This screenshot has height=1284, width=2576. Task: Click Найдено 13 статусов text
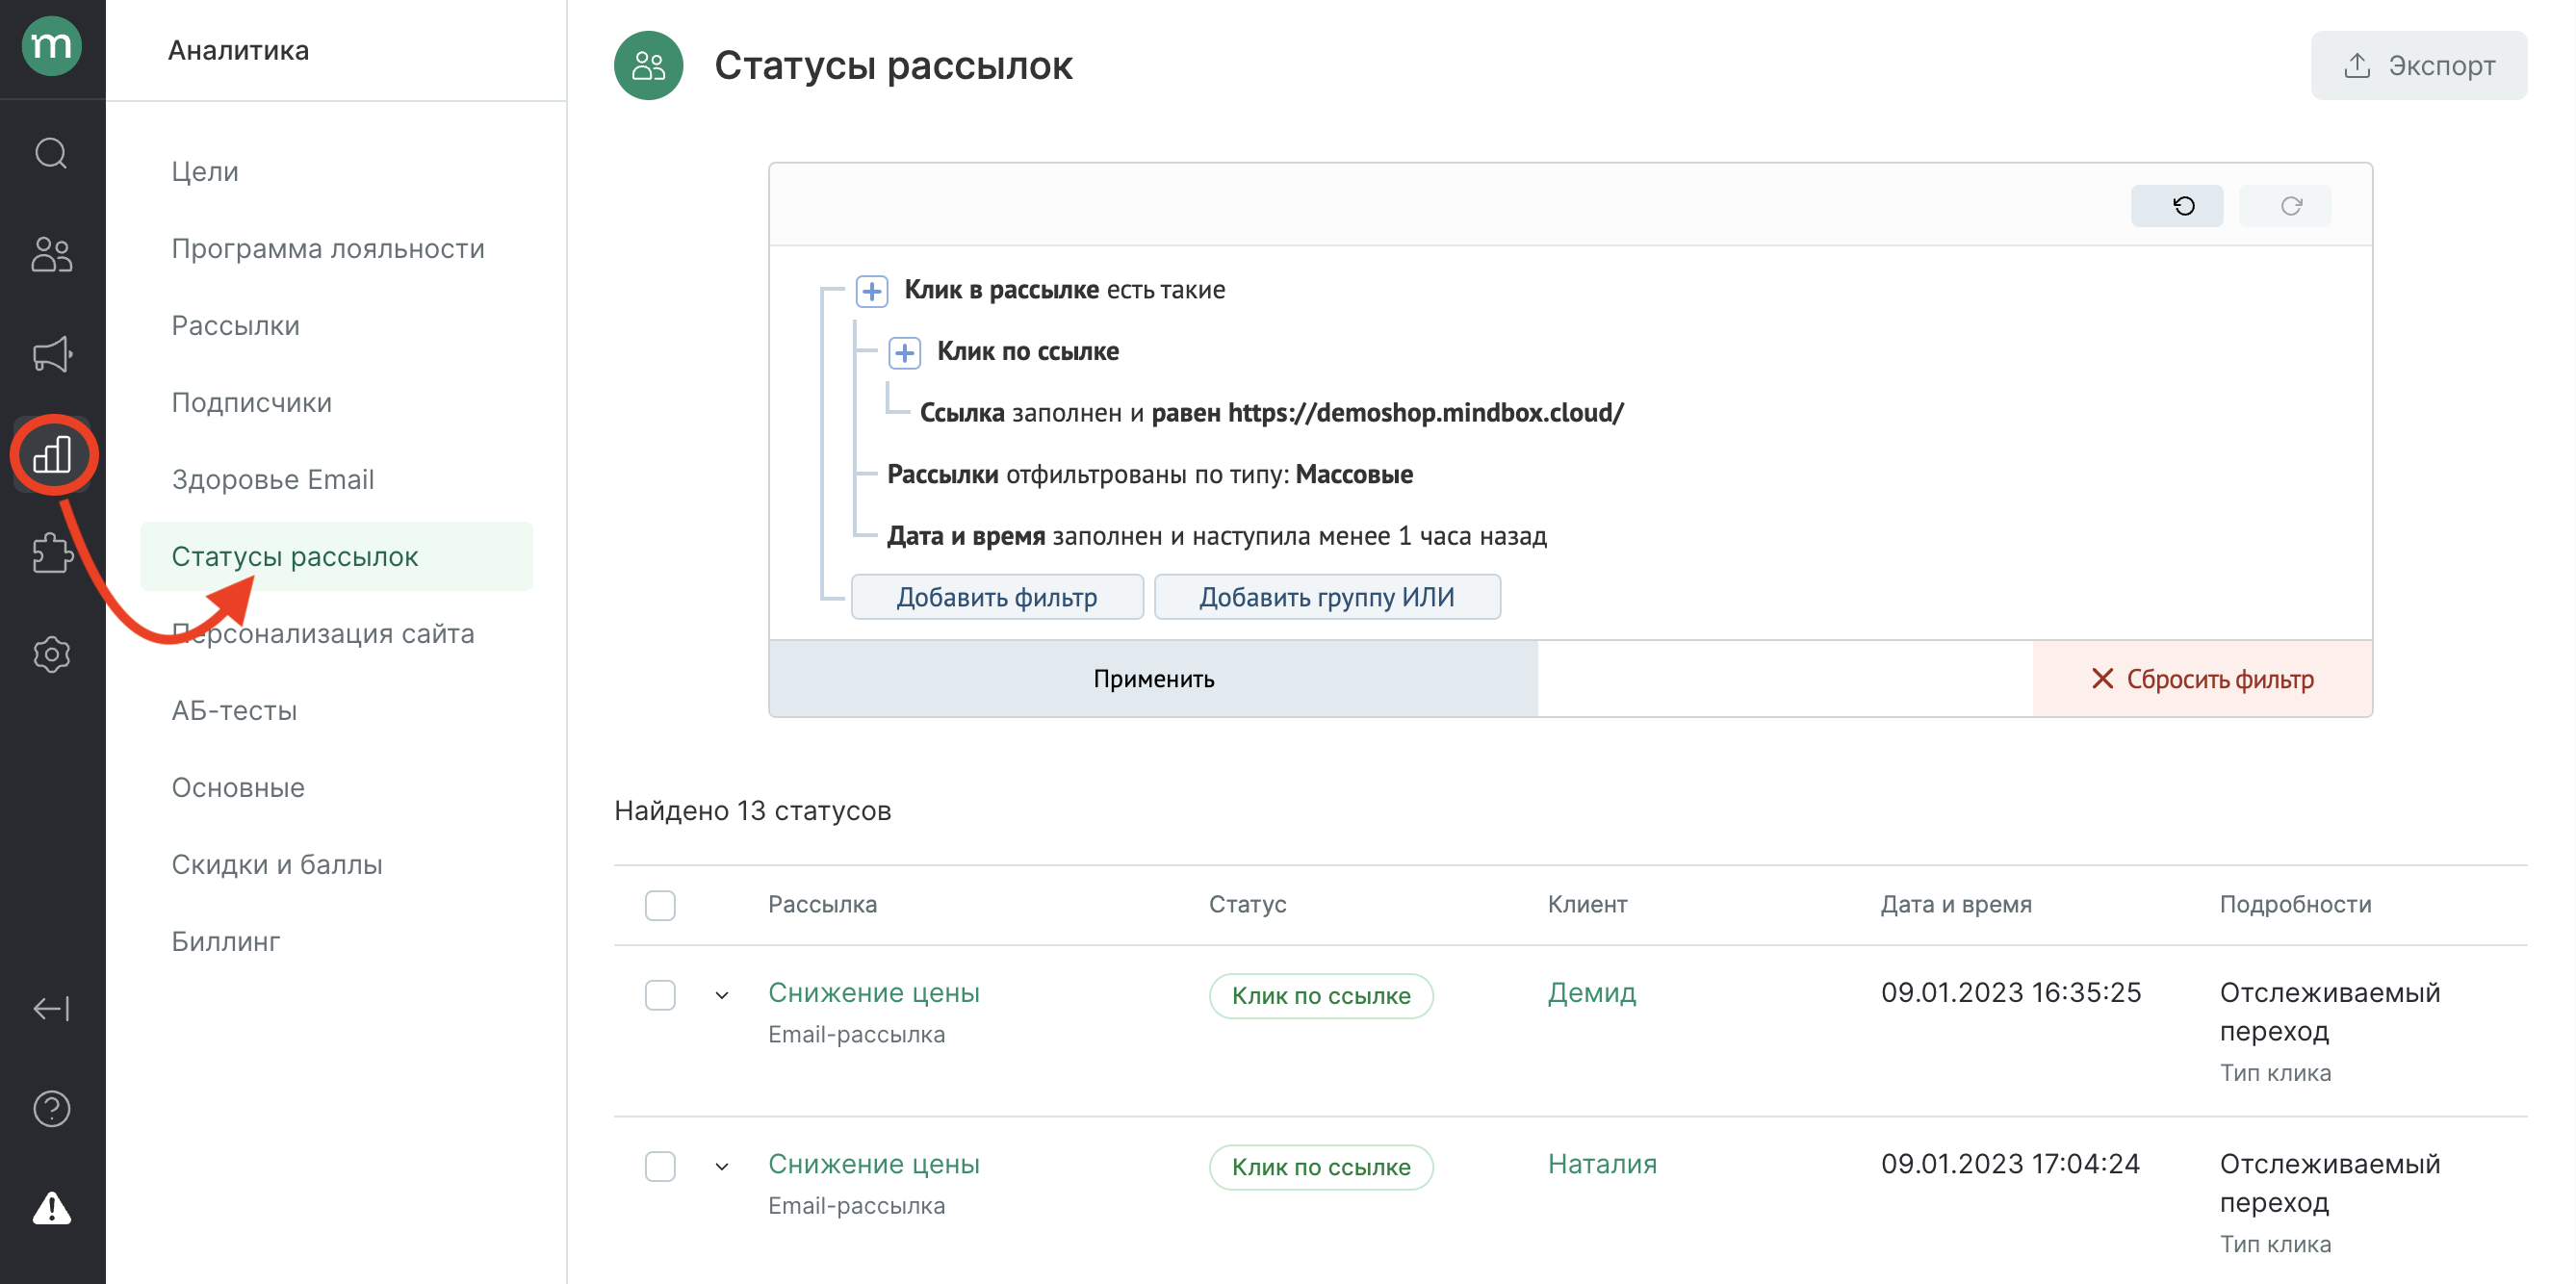click(752, 811)
